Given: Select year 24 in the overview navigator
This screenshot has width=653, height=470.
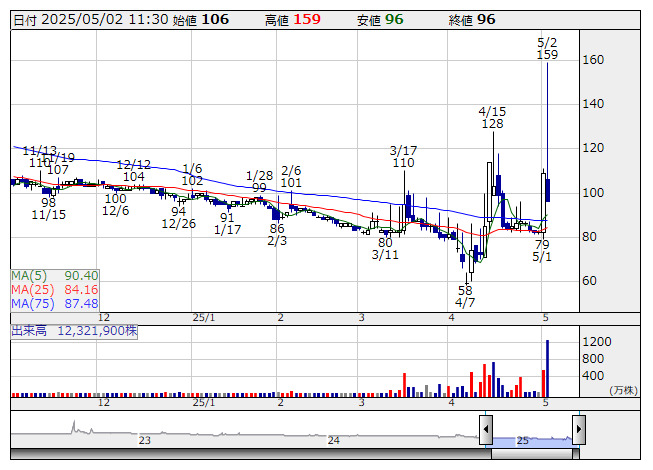Looking at the screenshot, I should coord(334,440).
